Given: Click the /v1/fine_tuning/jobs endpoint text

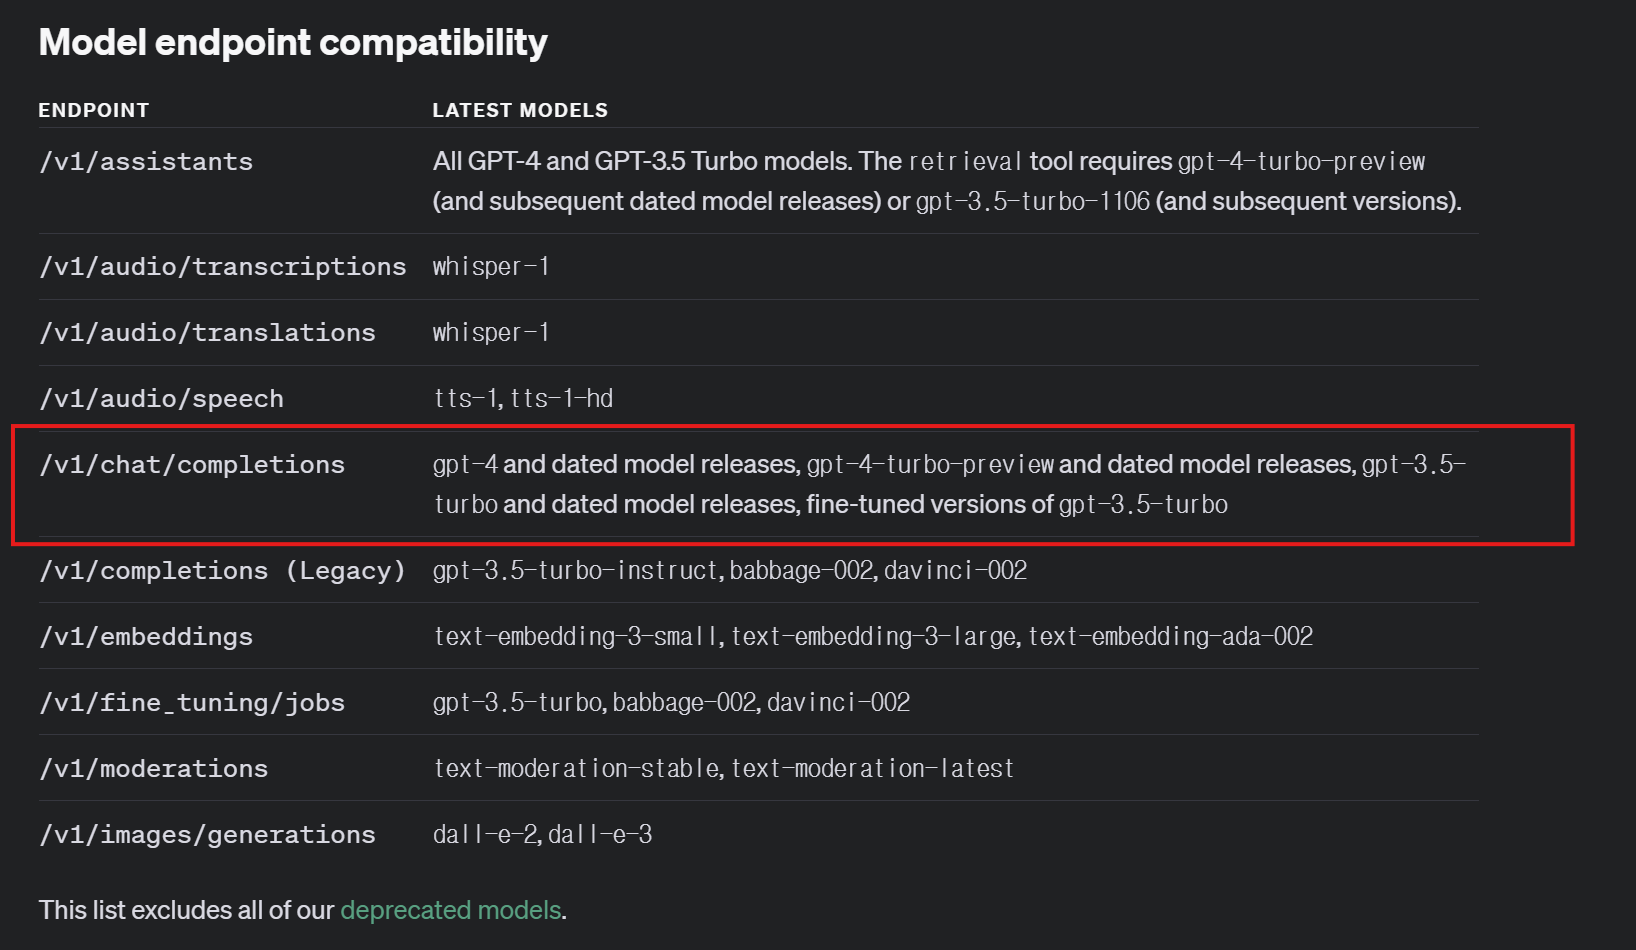Looking at the screenshot, I should click(192, 703).
